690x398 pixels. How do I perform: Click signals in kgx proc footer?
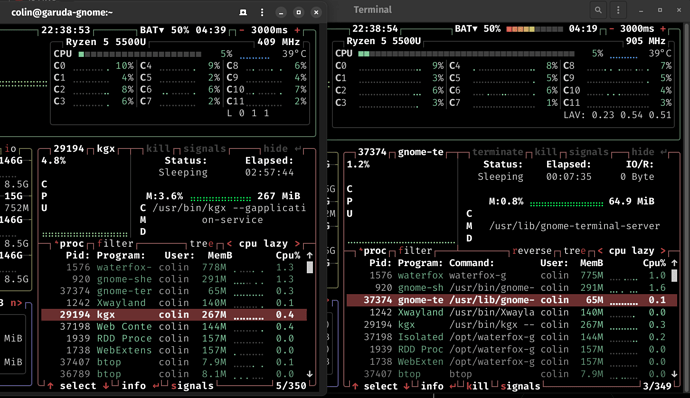[x=192, y=386]
